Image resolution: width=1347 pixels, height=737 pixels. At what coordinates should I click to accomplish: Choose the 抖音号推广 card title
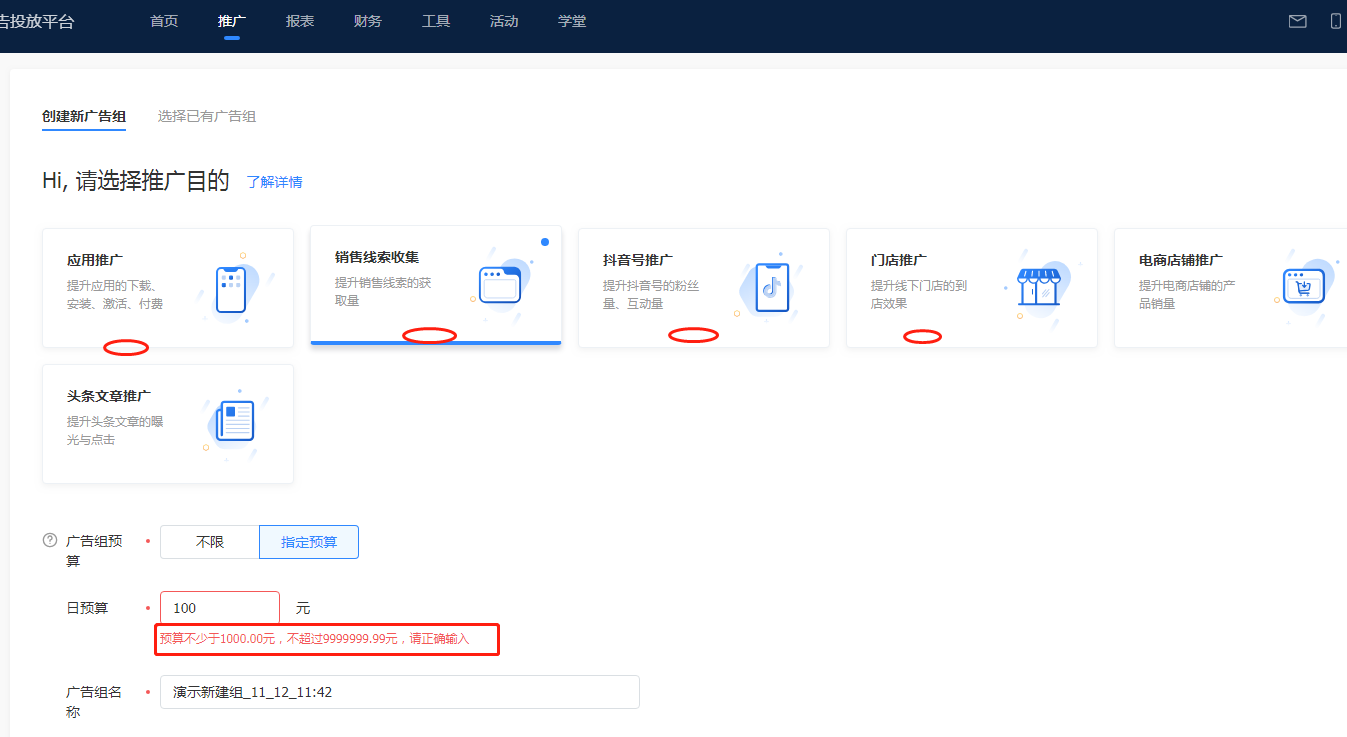coord(638,260)
